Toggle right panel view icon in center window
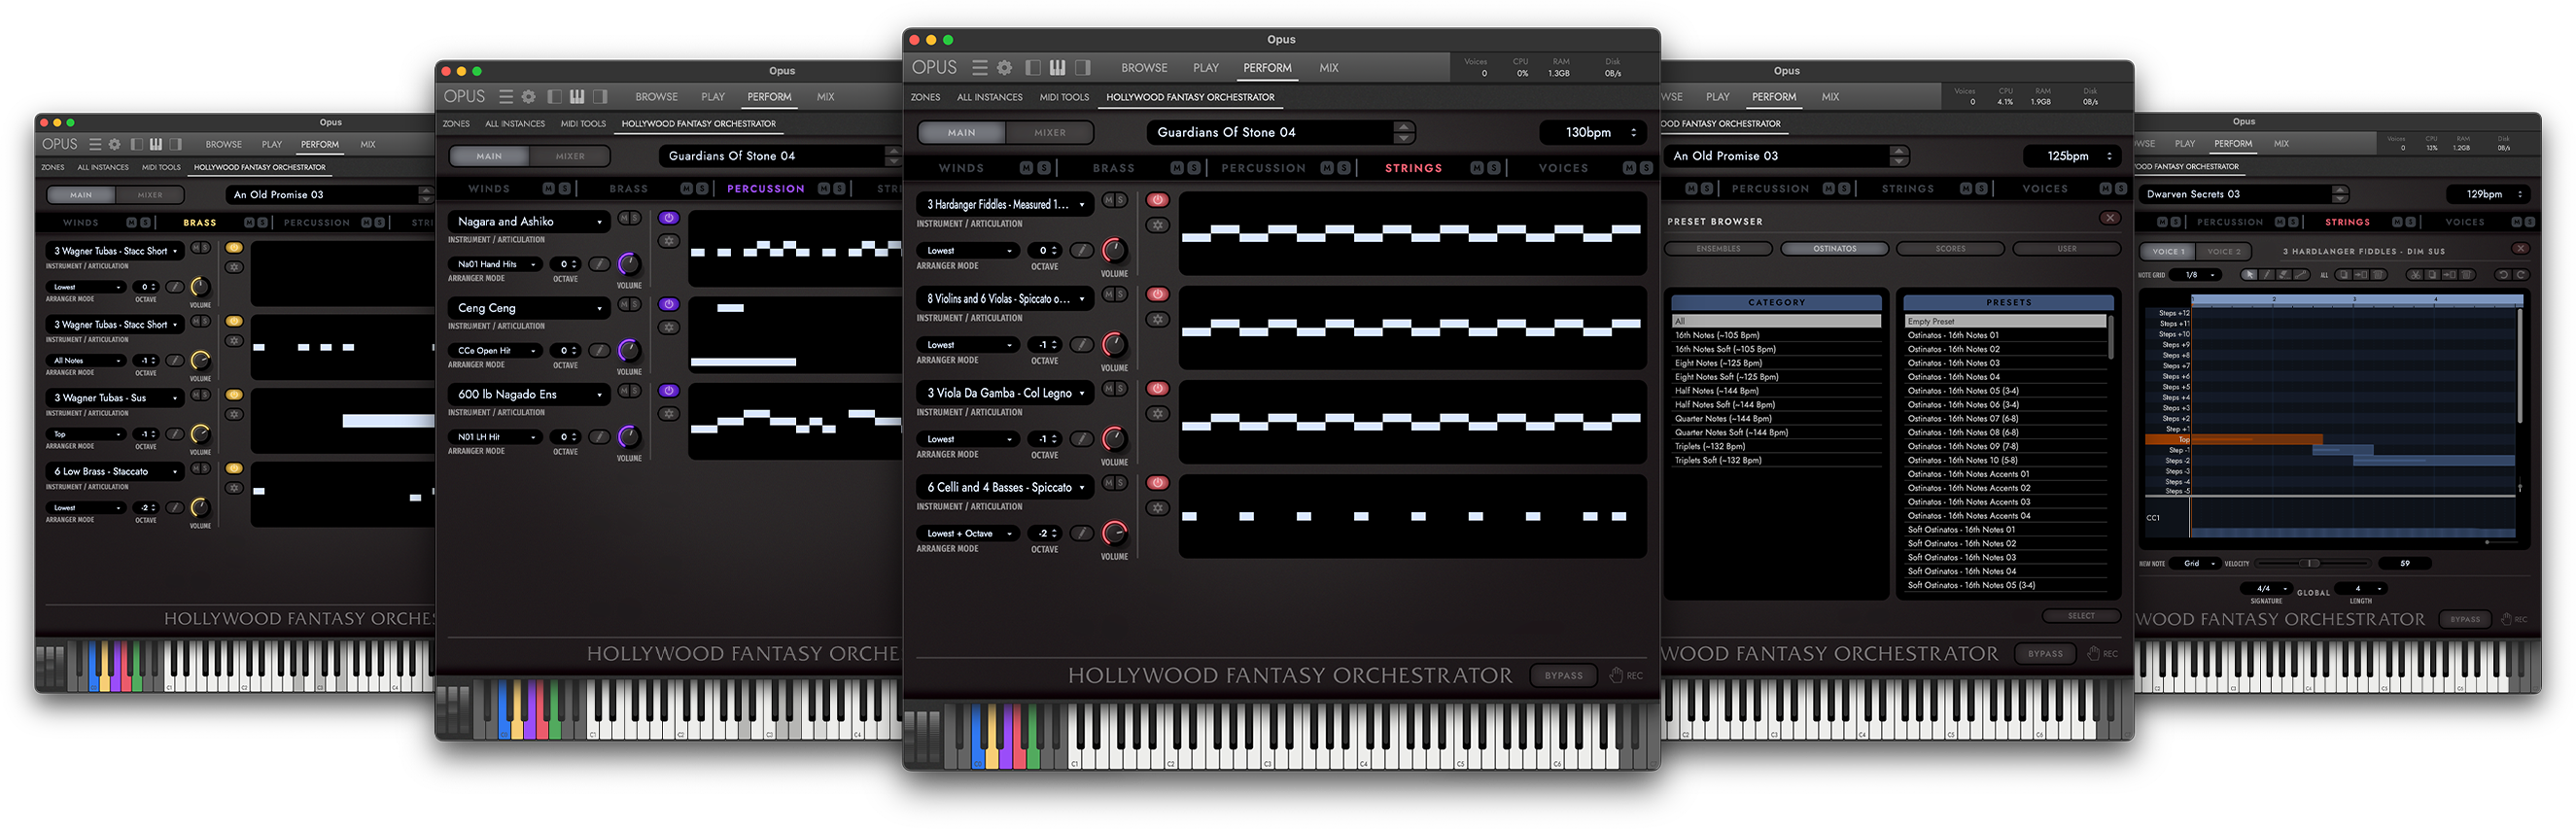 point(1082,68)
